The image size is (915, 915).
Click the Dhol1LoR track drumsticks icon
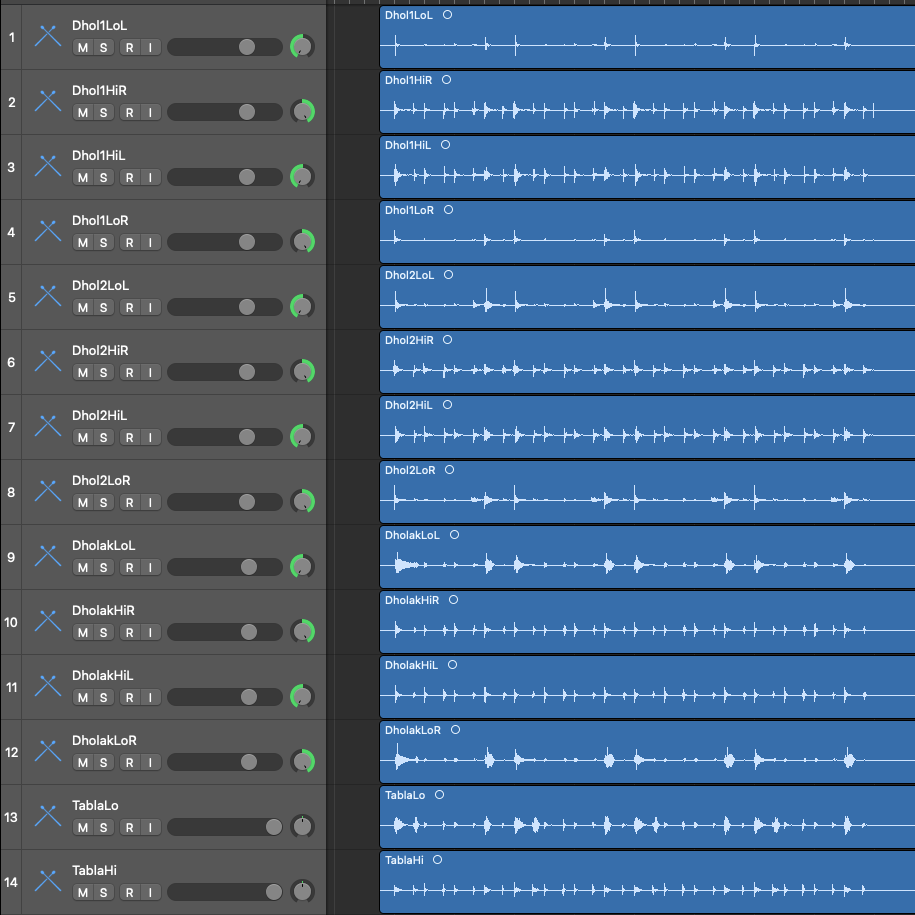click(x=48, y=232)
